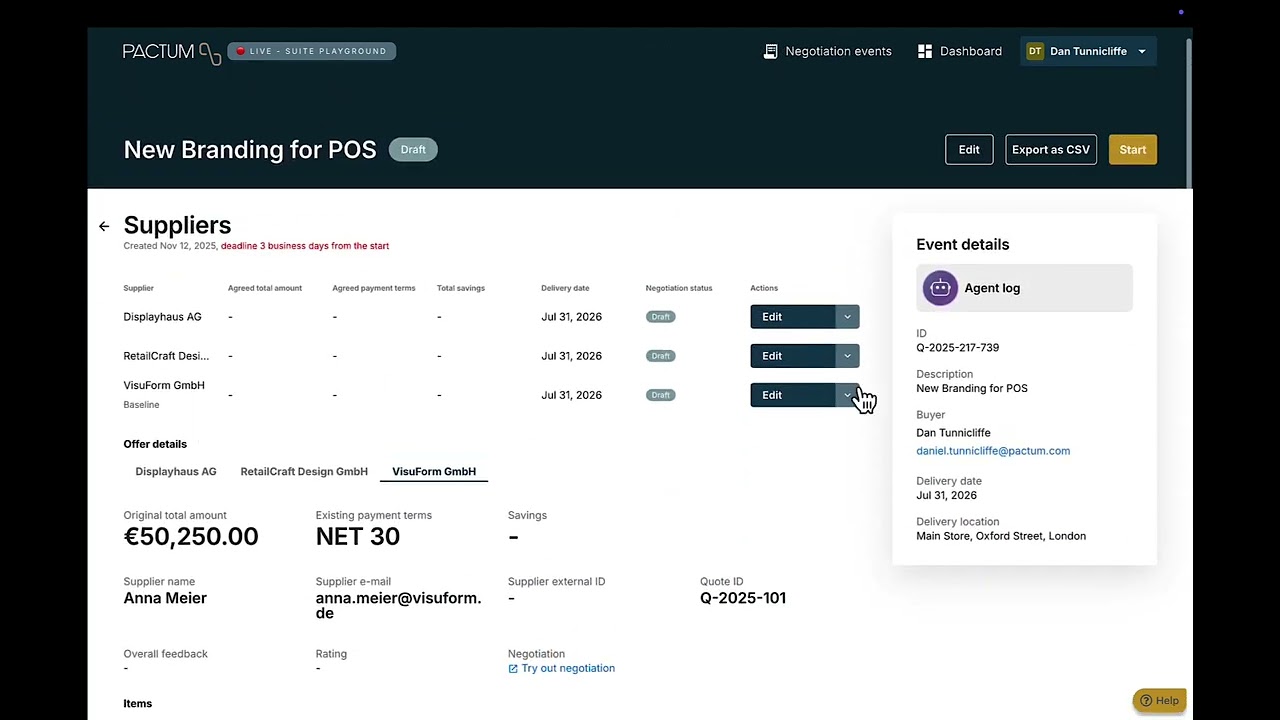
Task: Click the supplier name Anna Meier
Action: [x=165, y=598]
